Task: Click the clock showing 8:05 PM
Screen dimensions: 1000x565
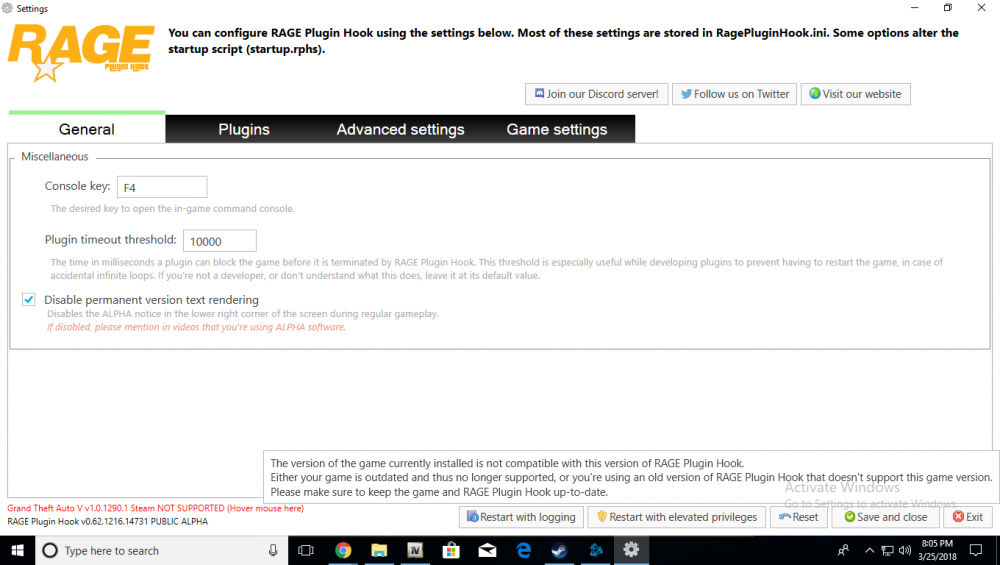Action: coord(937,550)
